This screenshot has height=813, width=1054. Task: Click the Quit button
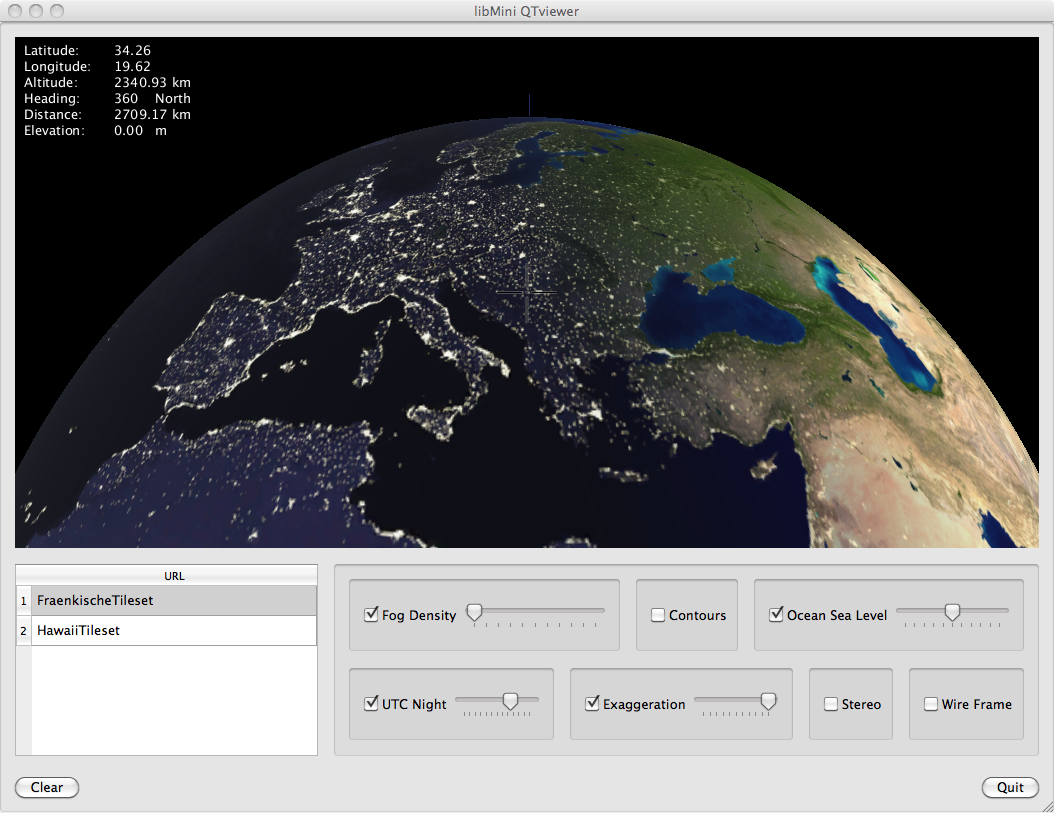point(1010,787)
